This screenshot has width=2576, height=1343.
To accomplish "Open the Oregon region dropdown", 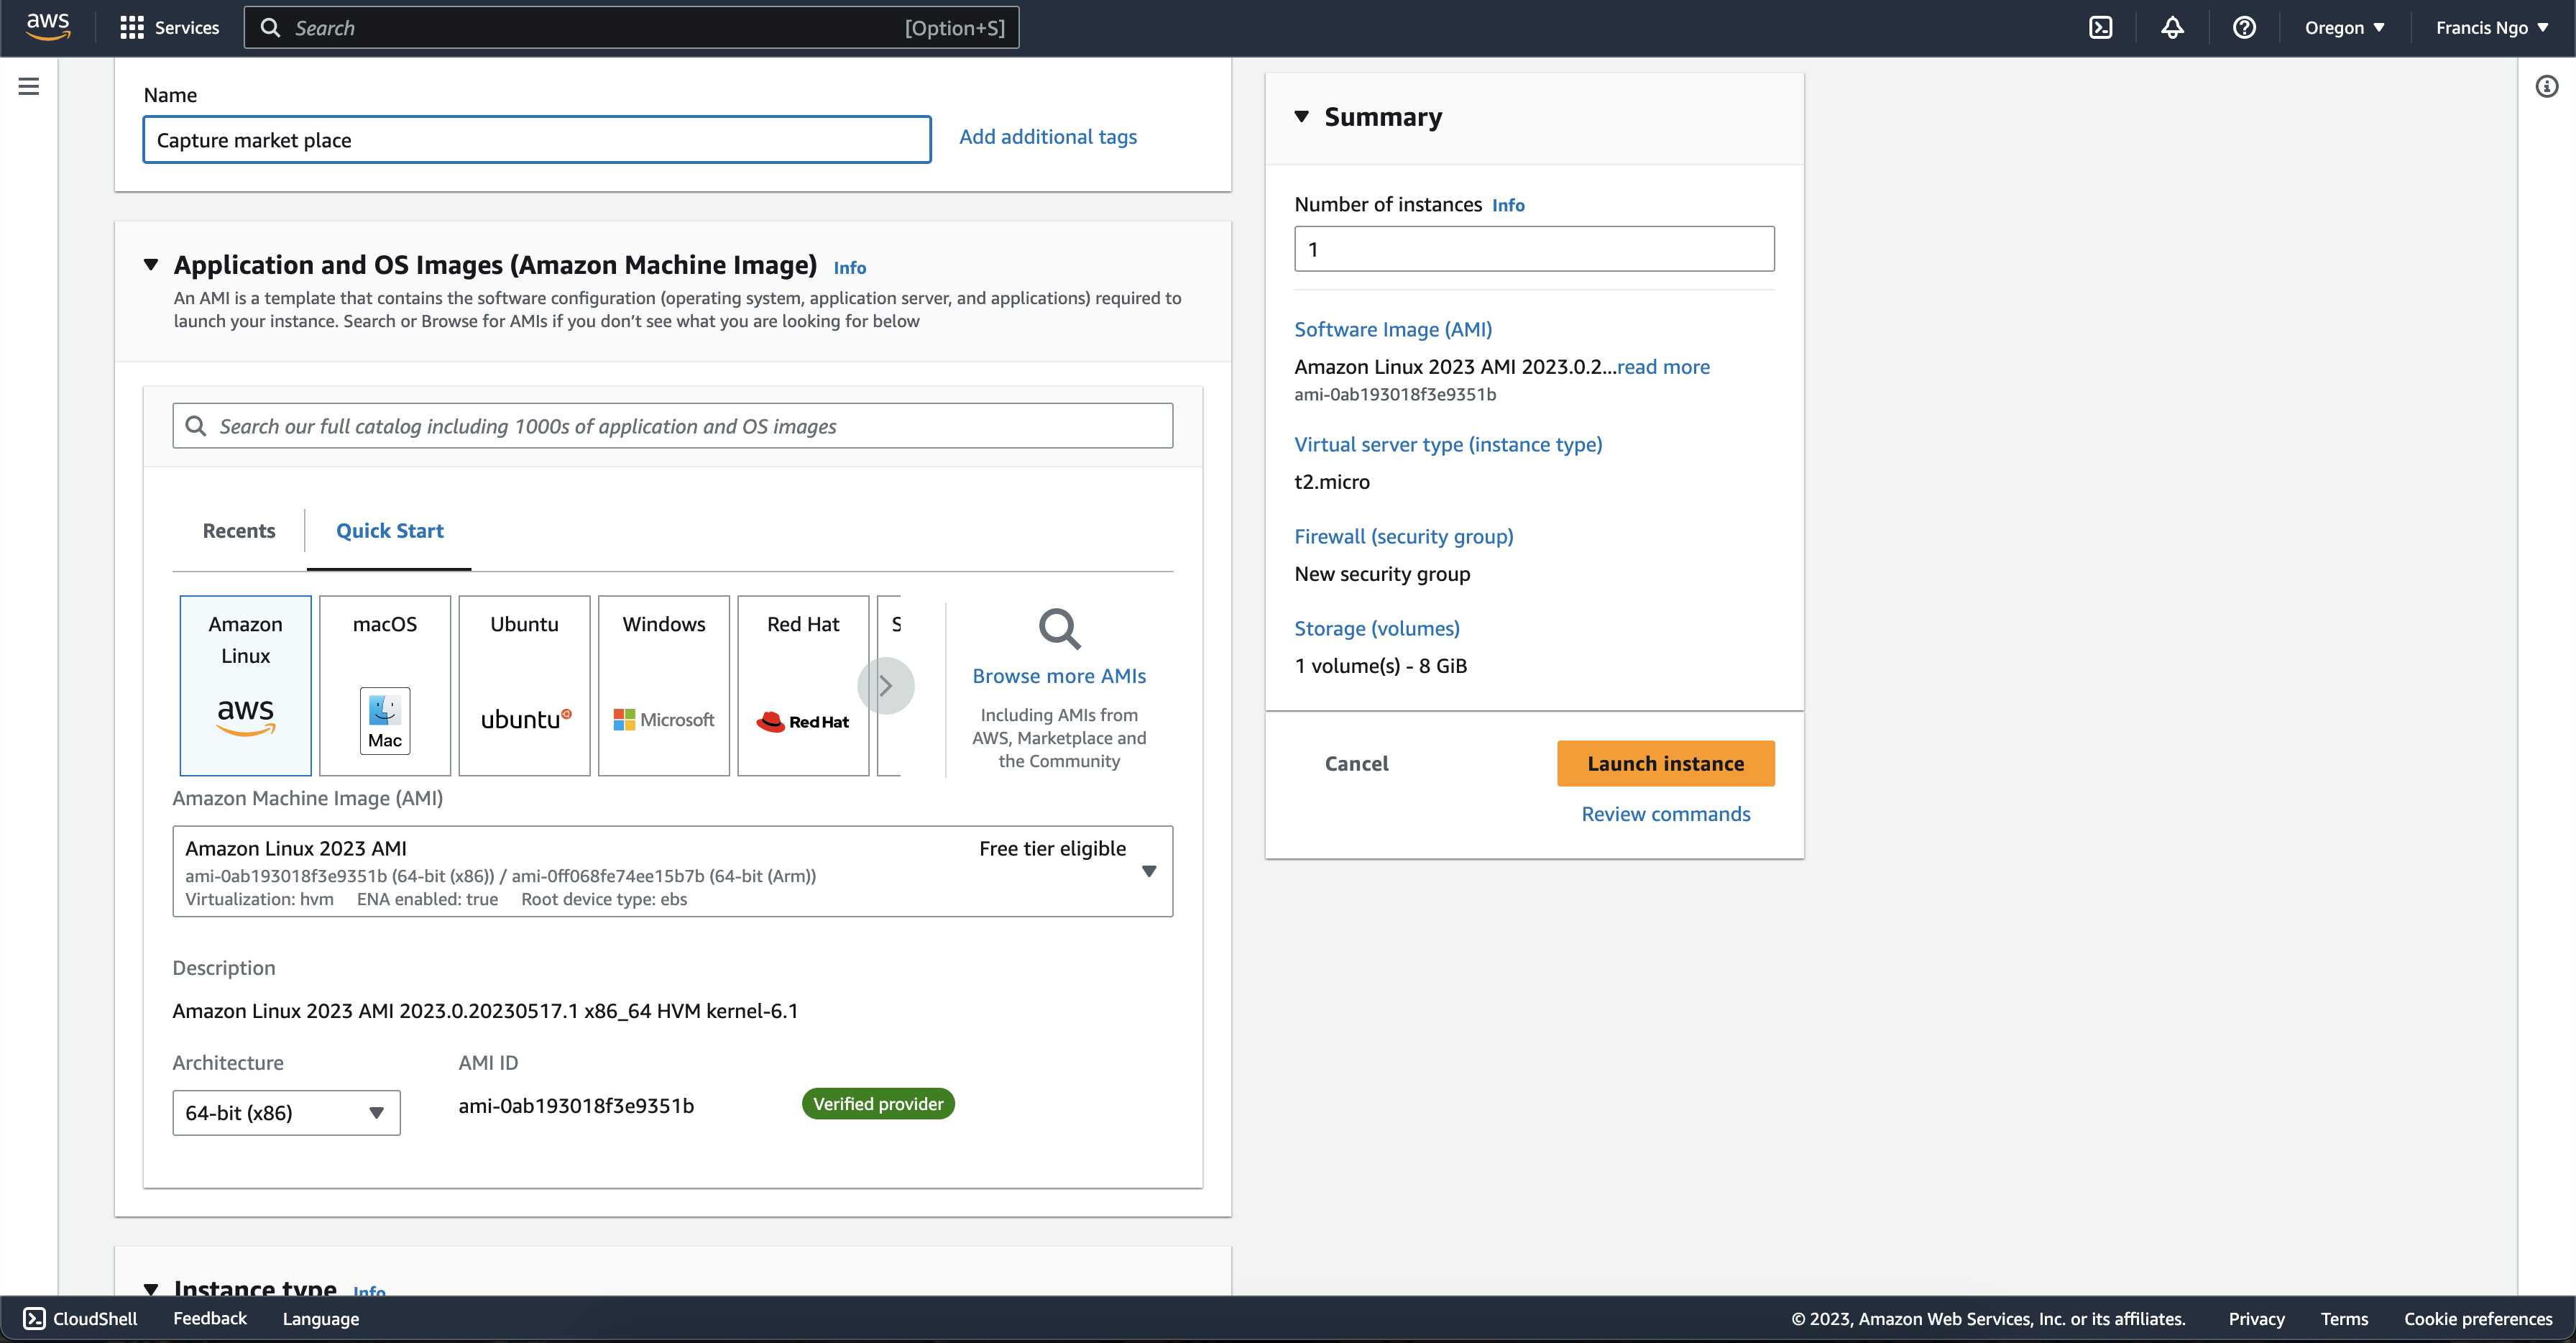I will (x=2344, y=28).
